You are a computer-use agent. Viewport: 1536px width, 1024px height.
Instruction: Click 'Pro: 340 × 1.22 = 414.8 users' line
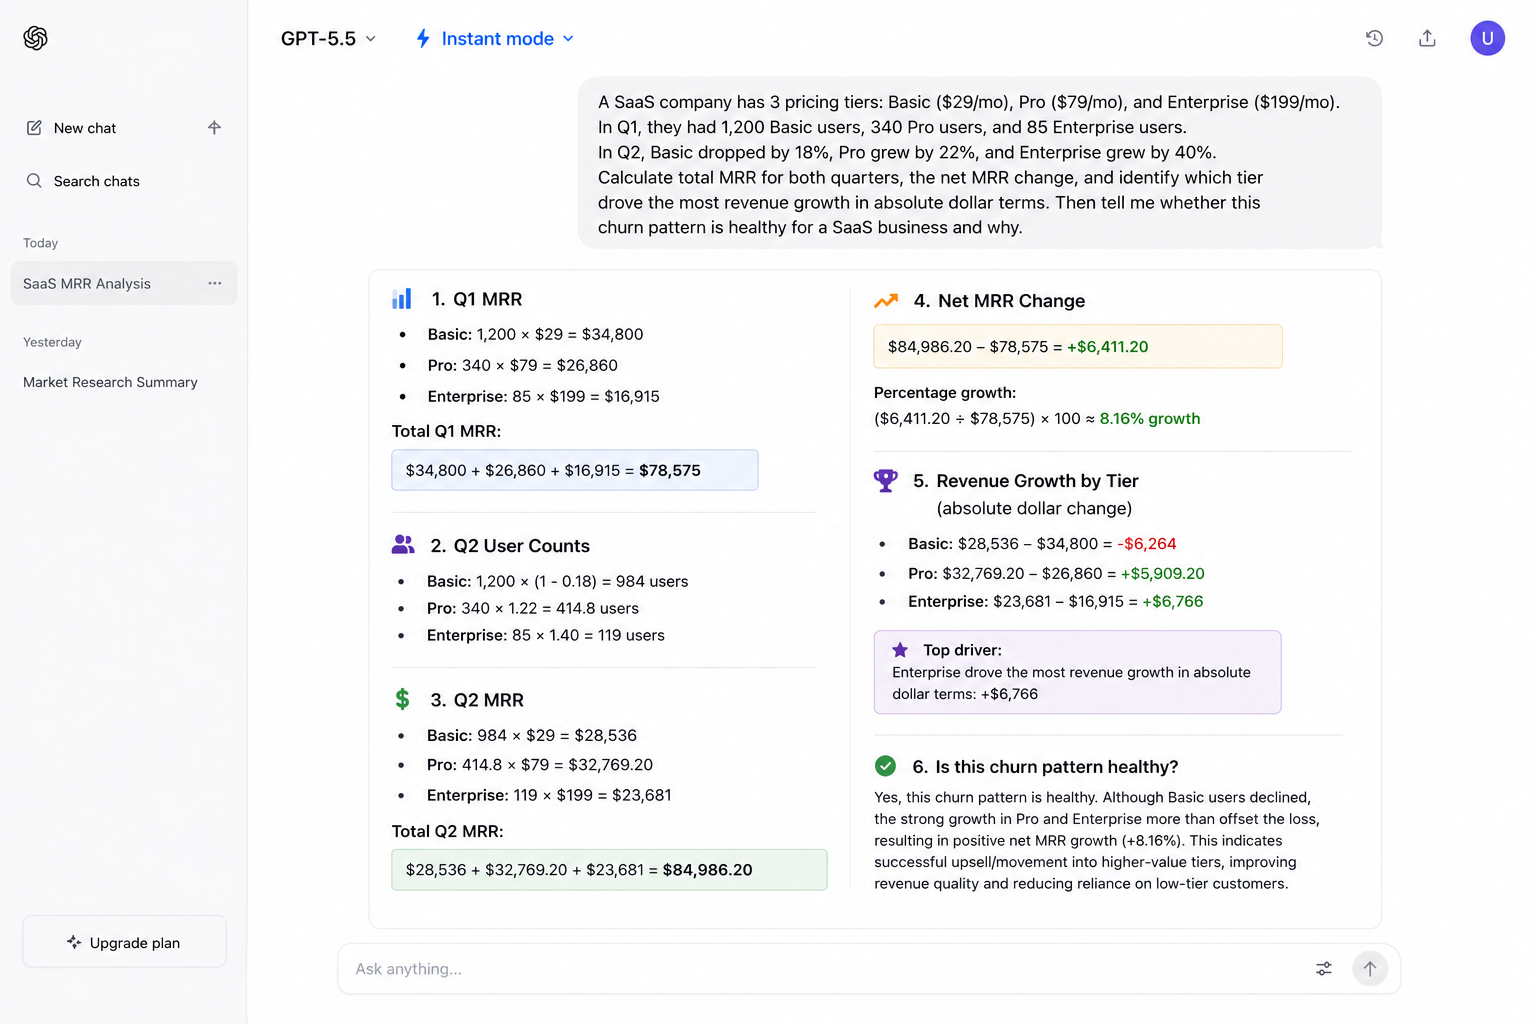(x=533, y=608)
